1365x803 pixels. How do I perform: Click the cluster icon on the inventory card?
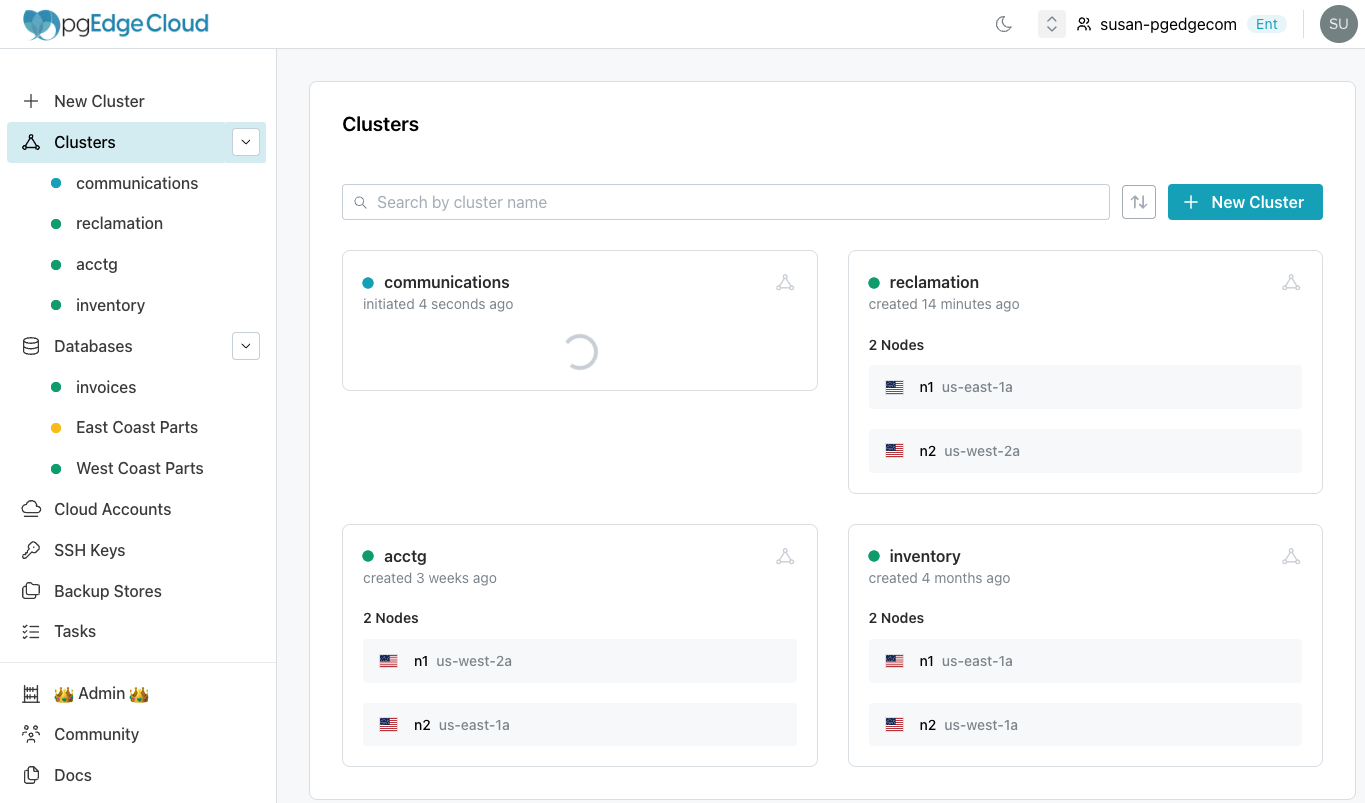coord(1291,555)
